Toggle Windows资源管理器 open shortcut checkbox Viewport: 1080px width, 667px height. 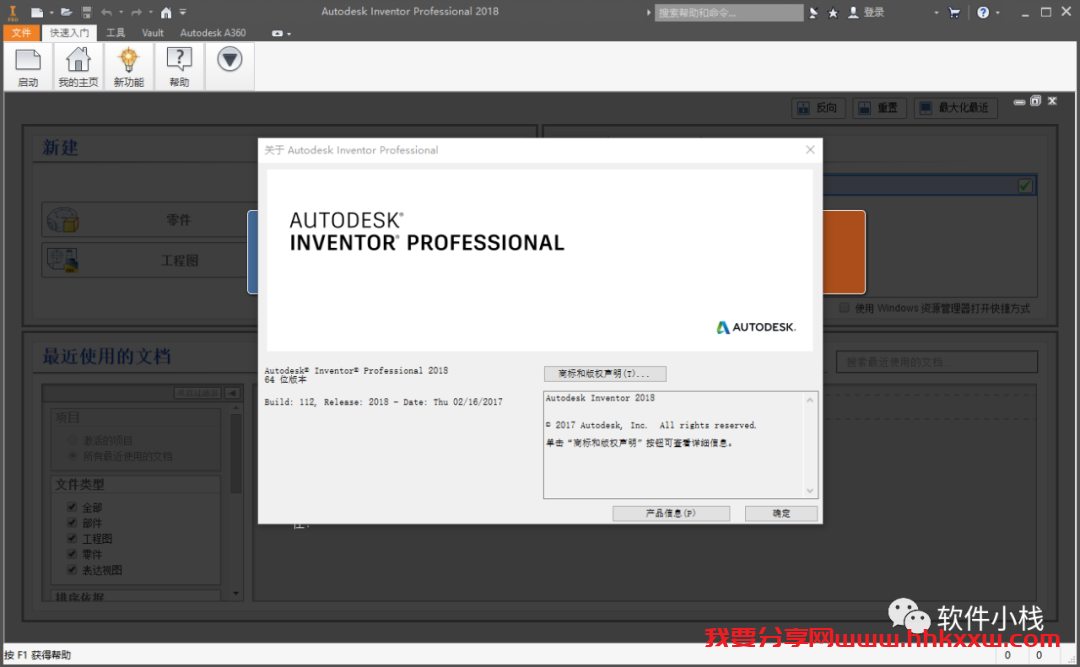pos(844,308)
